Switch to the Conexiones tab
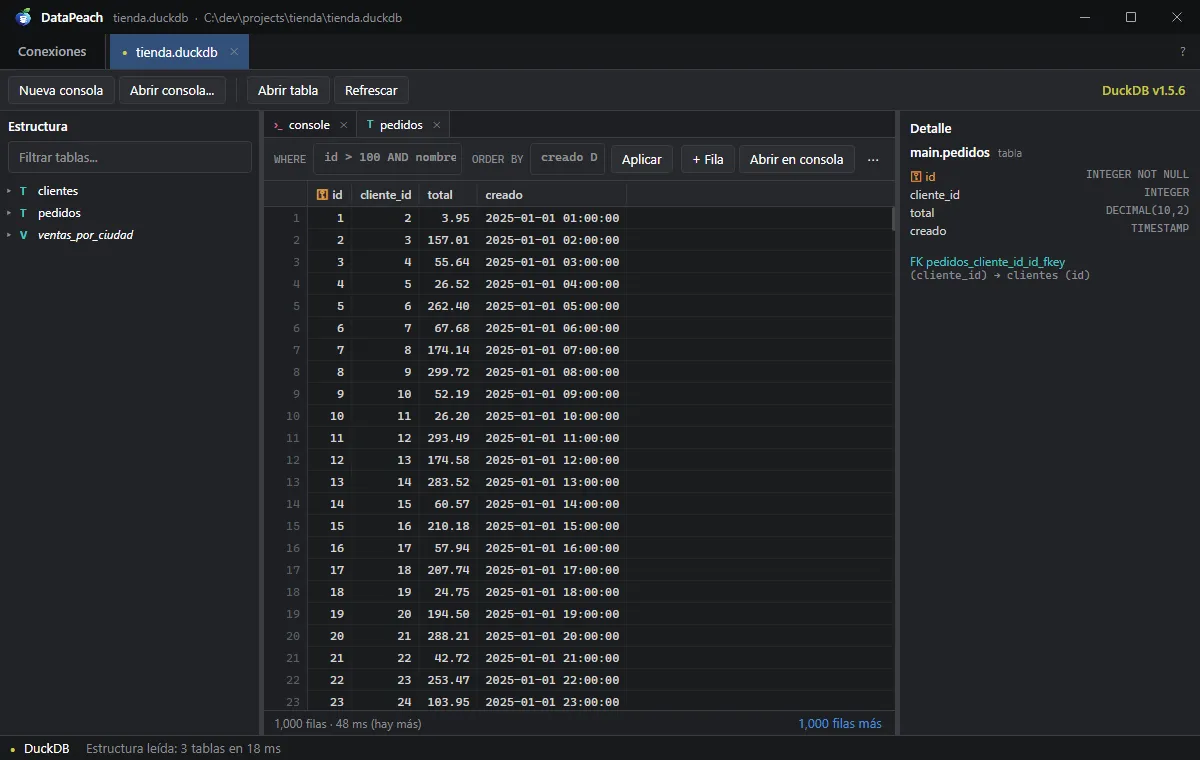This screenshot has width=1200, height=760. tap(52, 52)
